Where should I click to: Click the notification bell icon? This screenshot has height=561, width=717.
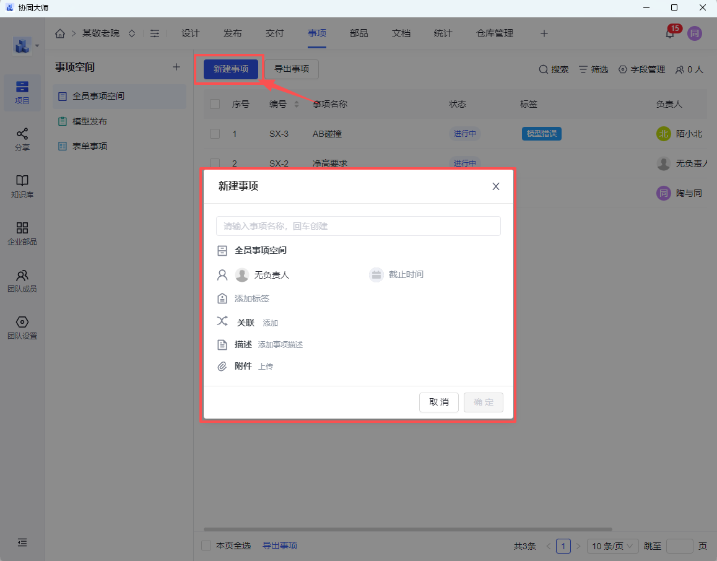[670, 33]
